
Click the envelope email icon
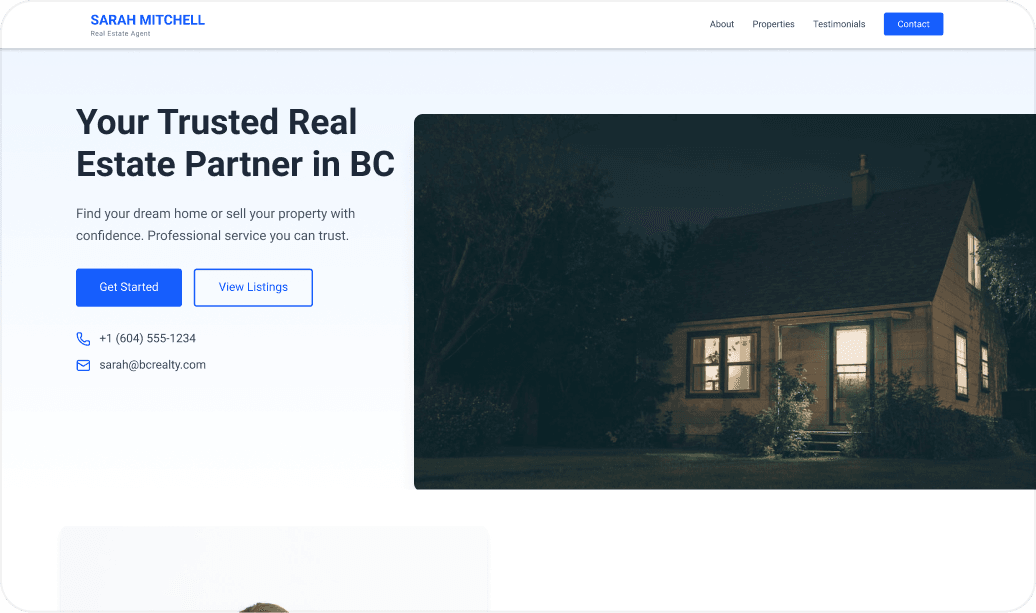[x=82, y=365]
